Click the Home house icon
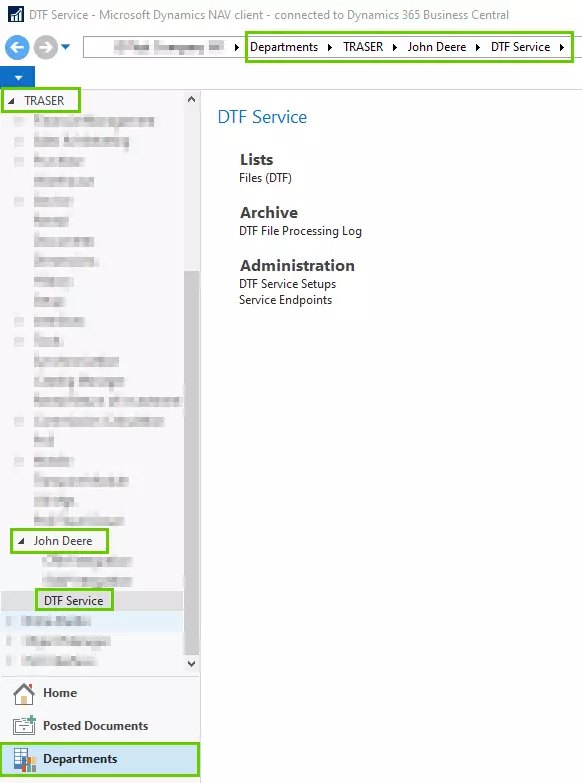The height and width of the screenshot is (783, 582). point(24,693)
